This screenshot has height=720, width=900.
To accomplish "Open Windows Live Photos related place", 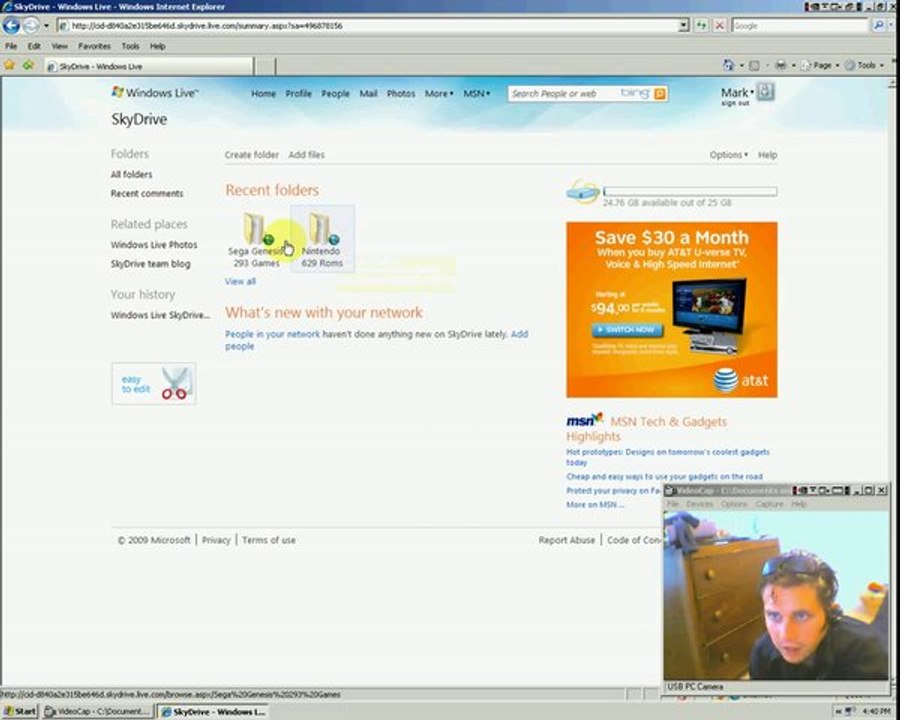I will click(154, 245).
